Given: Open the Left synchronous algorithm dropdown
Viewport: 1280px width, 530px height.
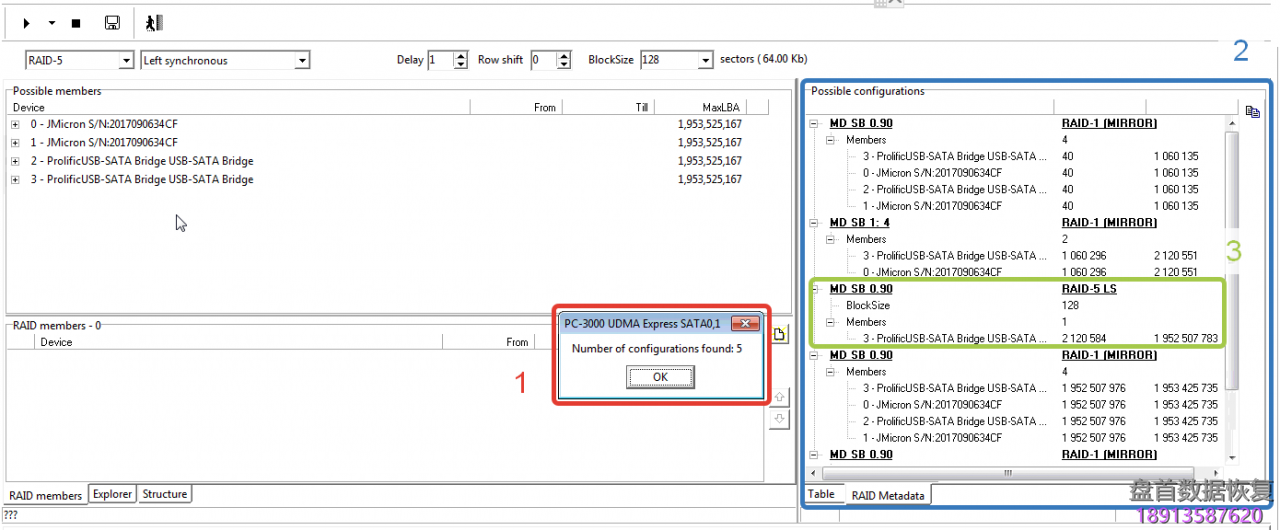Looking at the screenshot, I should click(302, 61).
